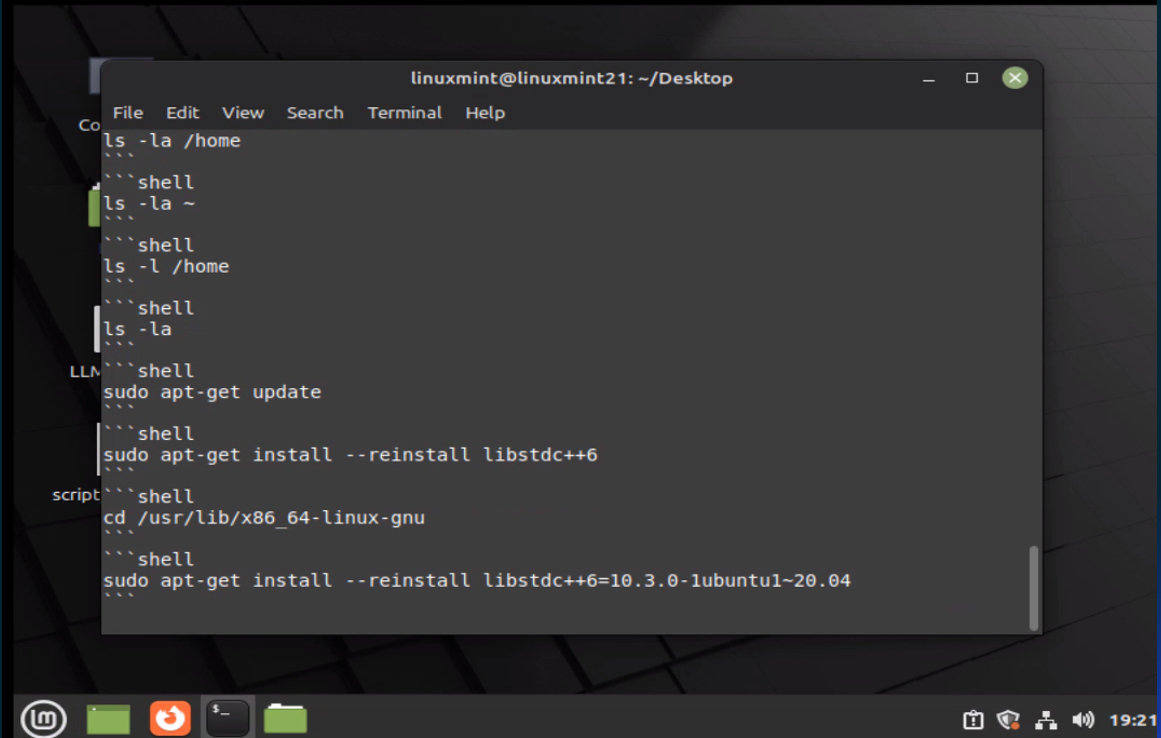Open the File menu in terminal
Screen dimensions: 1161x738
point(127,113)
